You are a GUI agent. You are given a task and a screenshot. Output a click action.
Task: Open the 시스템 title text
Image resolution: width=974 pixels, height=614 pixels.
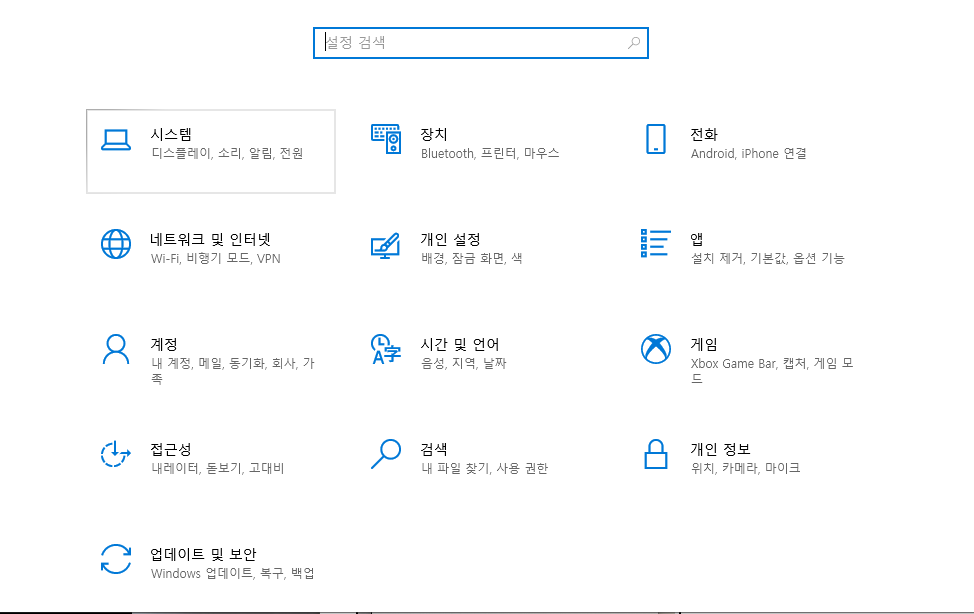(x=171, y=134)
